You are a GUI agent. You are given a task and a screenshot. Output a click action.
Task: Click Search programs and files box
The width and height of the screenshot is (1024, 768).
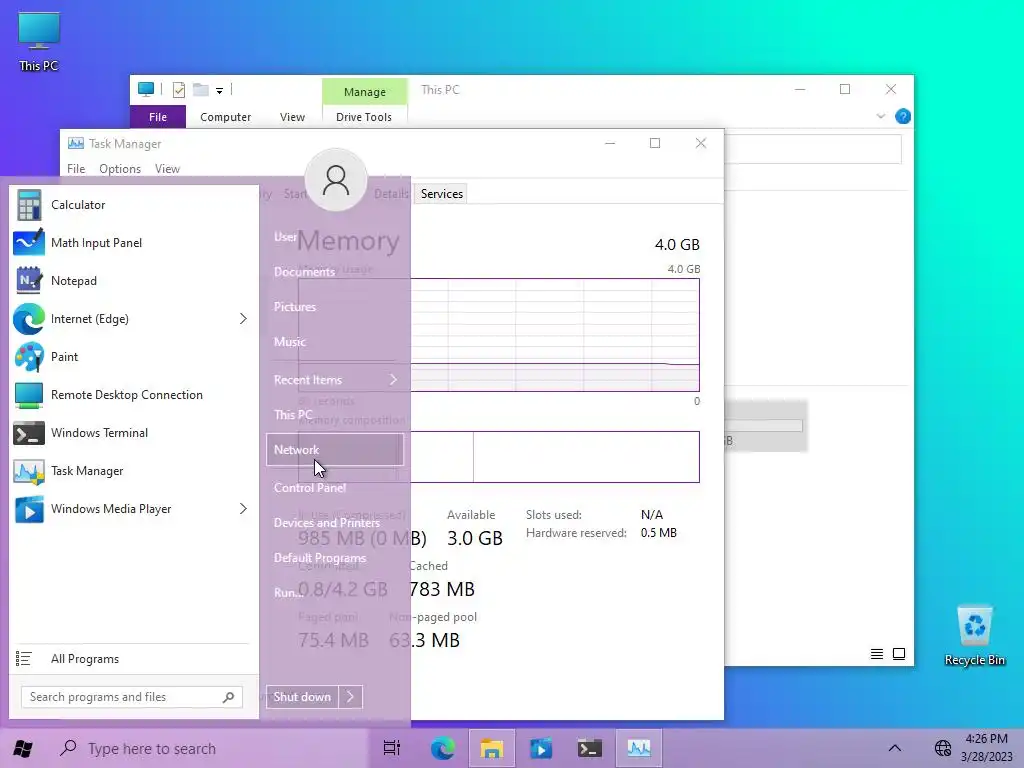(132, 697)
